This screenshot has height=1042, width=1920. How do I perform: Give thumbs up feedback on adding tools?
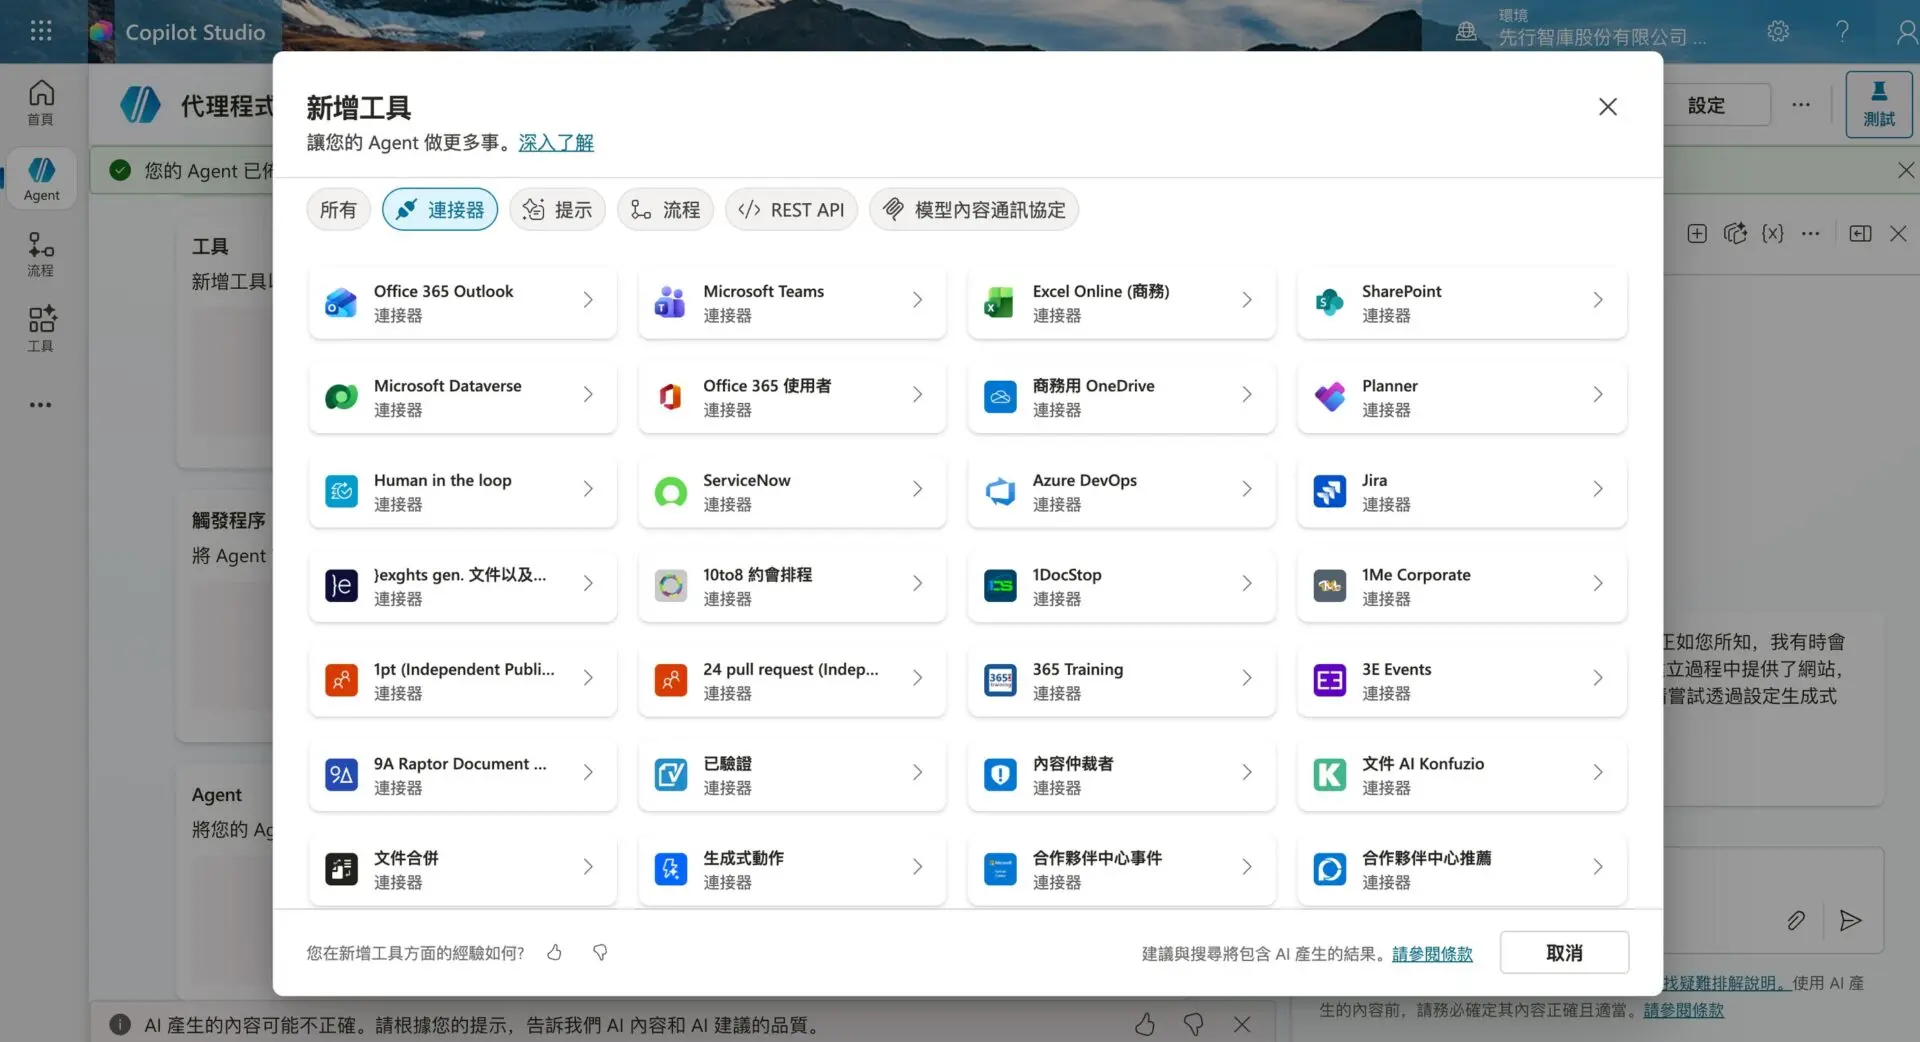[x=554, y=952]
